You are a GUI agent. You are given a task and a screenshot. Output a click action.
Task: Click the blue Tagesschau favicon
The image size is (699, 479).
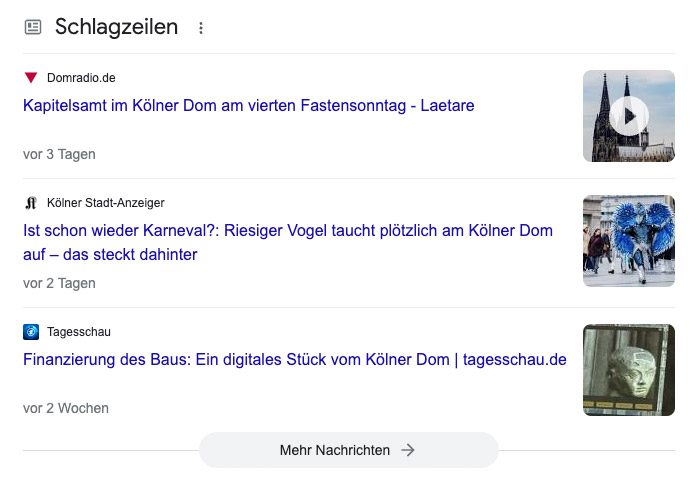tap(31, 332)
